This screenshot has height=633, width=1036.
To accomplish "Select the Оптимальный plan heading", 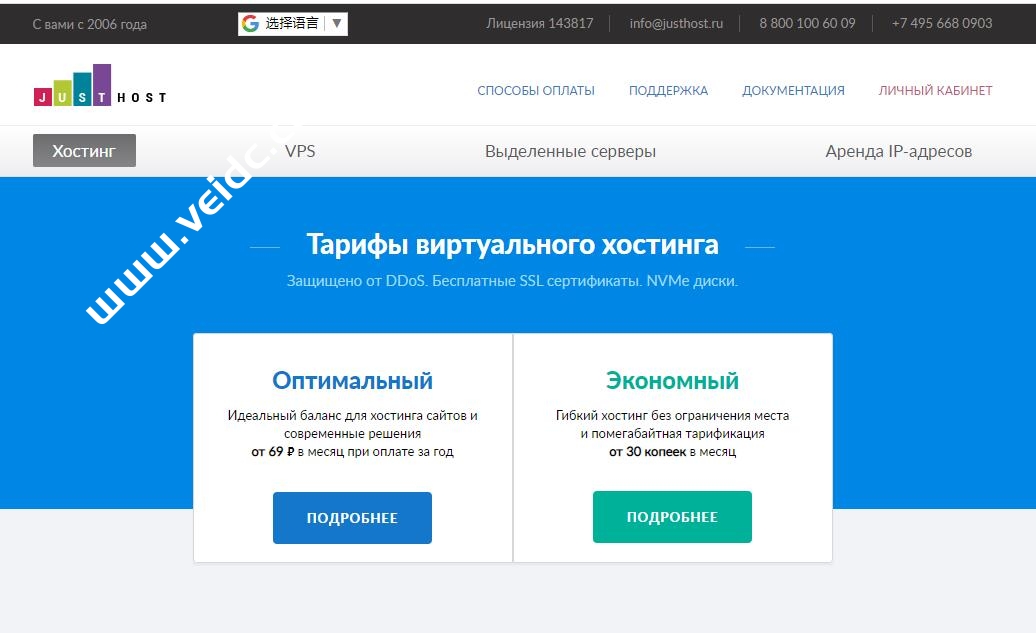I will click(352, 380).
